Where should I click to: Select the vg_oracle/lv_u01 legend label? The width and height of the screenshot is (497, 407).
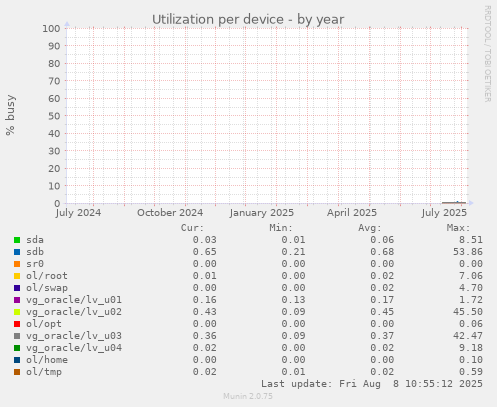click(74, 300)
